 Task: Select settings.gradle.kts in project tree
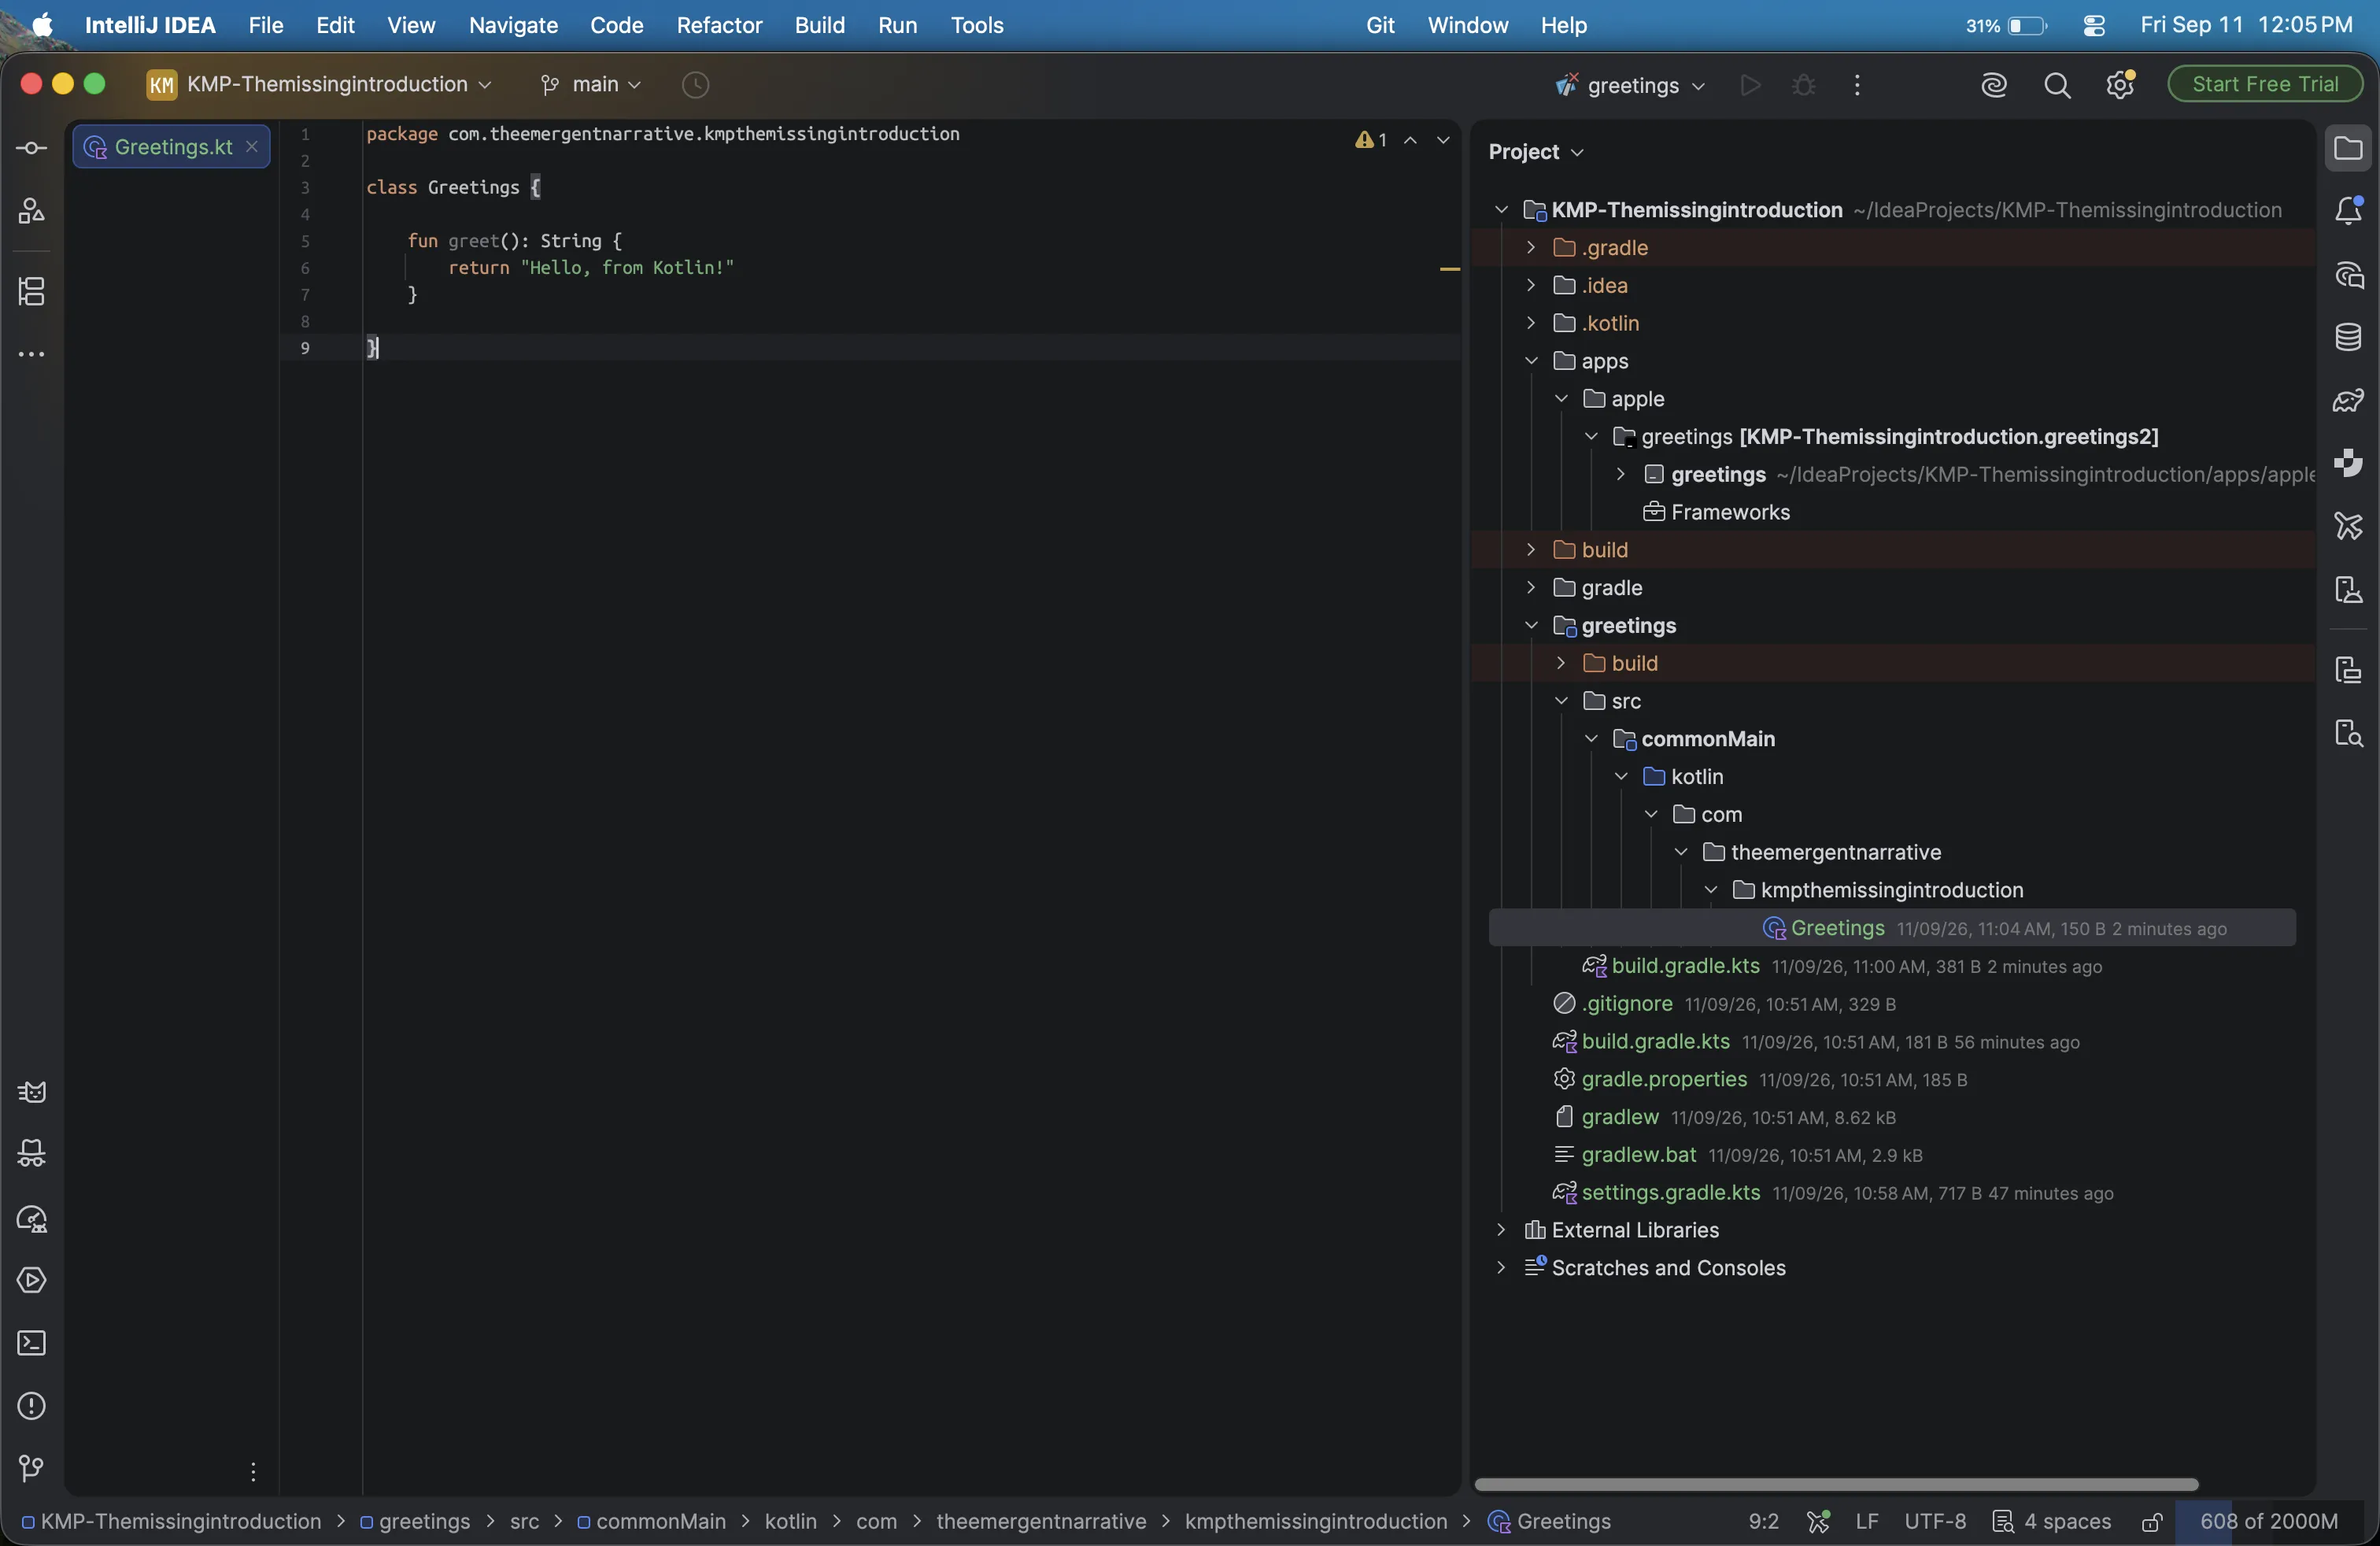point(1670,1192)
